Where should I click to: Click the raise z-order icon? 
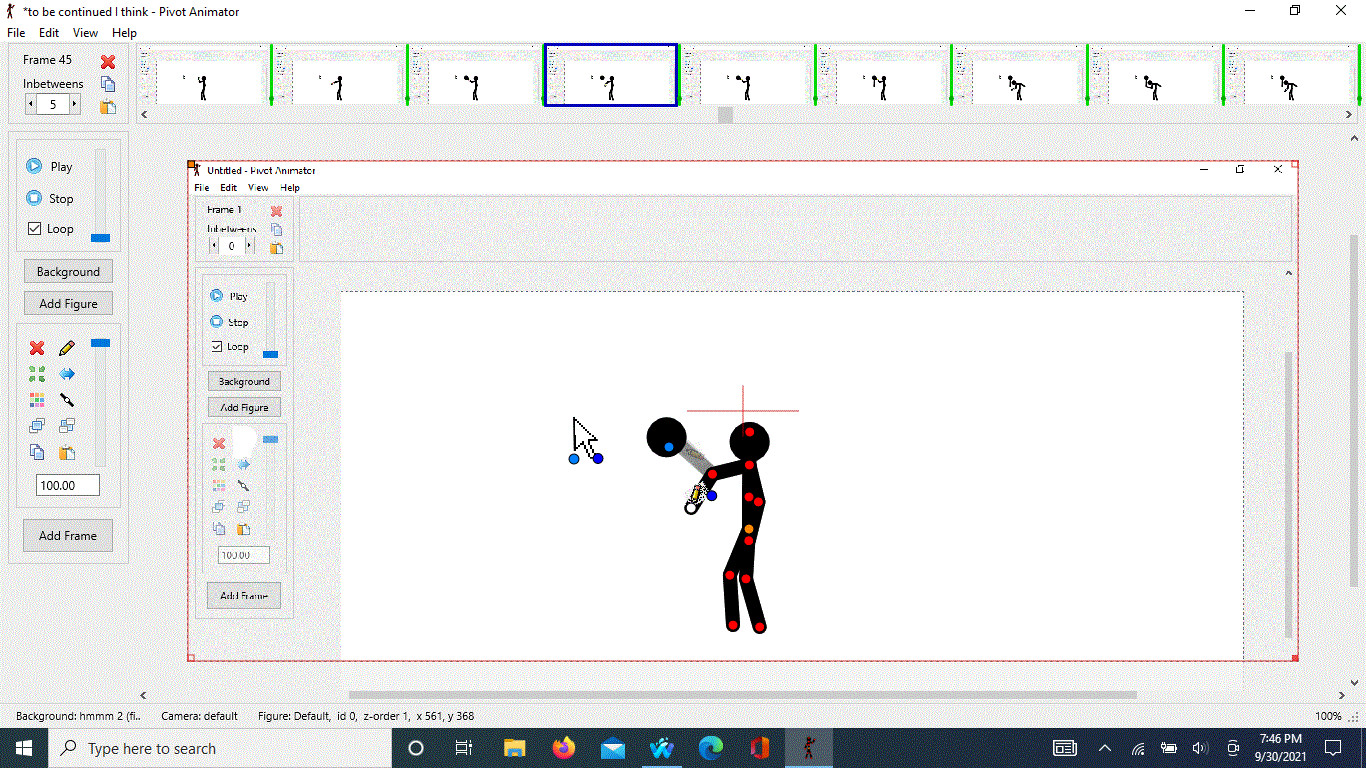click(x=37, y=425)
